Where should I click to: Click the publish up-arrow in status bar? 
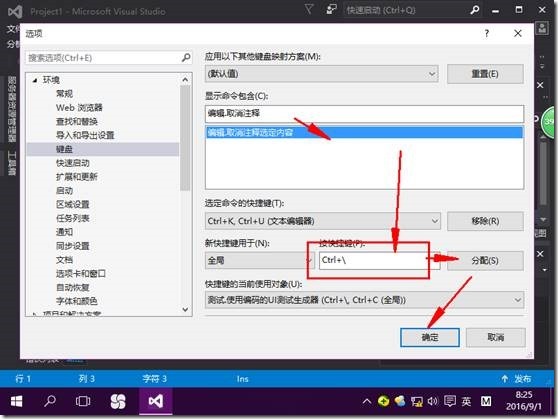click(505, 379)
